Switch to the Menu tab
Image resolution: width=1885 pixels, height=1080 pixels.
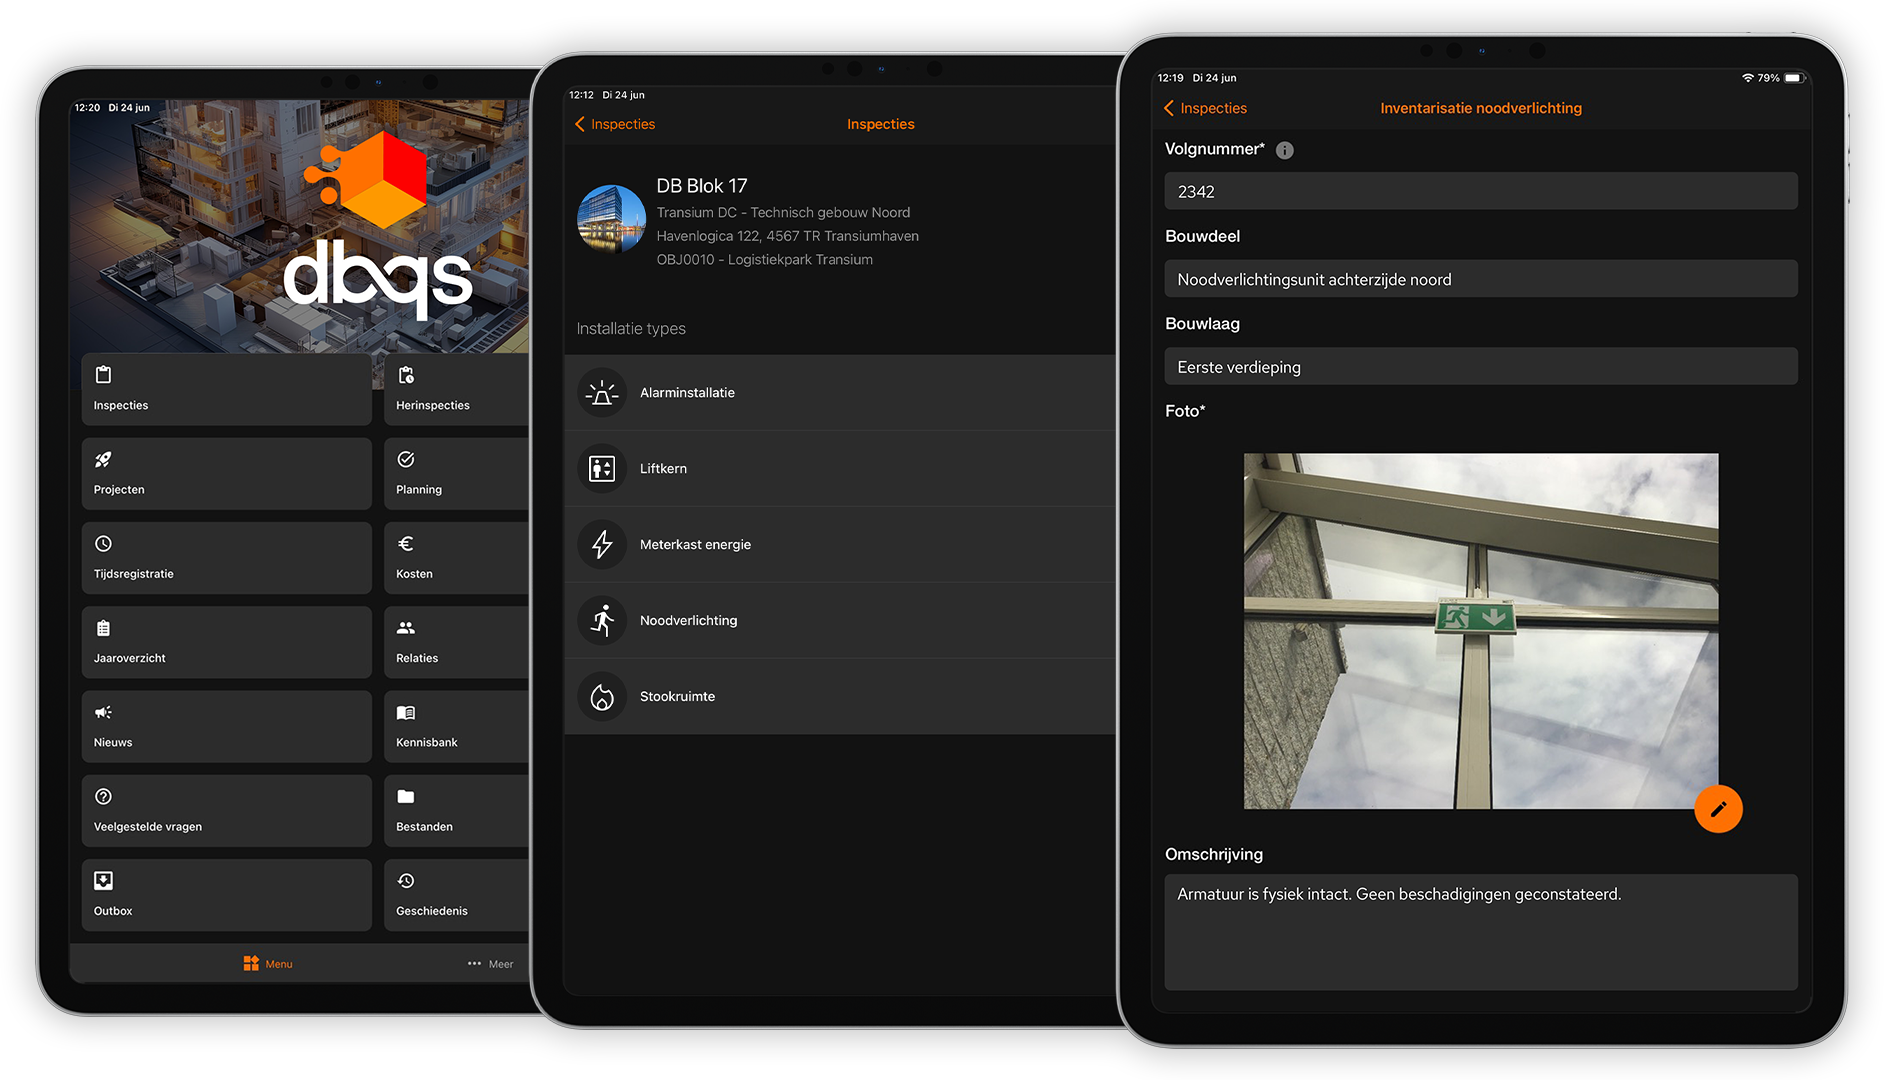pyautogui.click(x=268, y=964)
